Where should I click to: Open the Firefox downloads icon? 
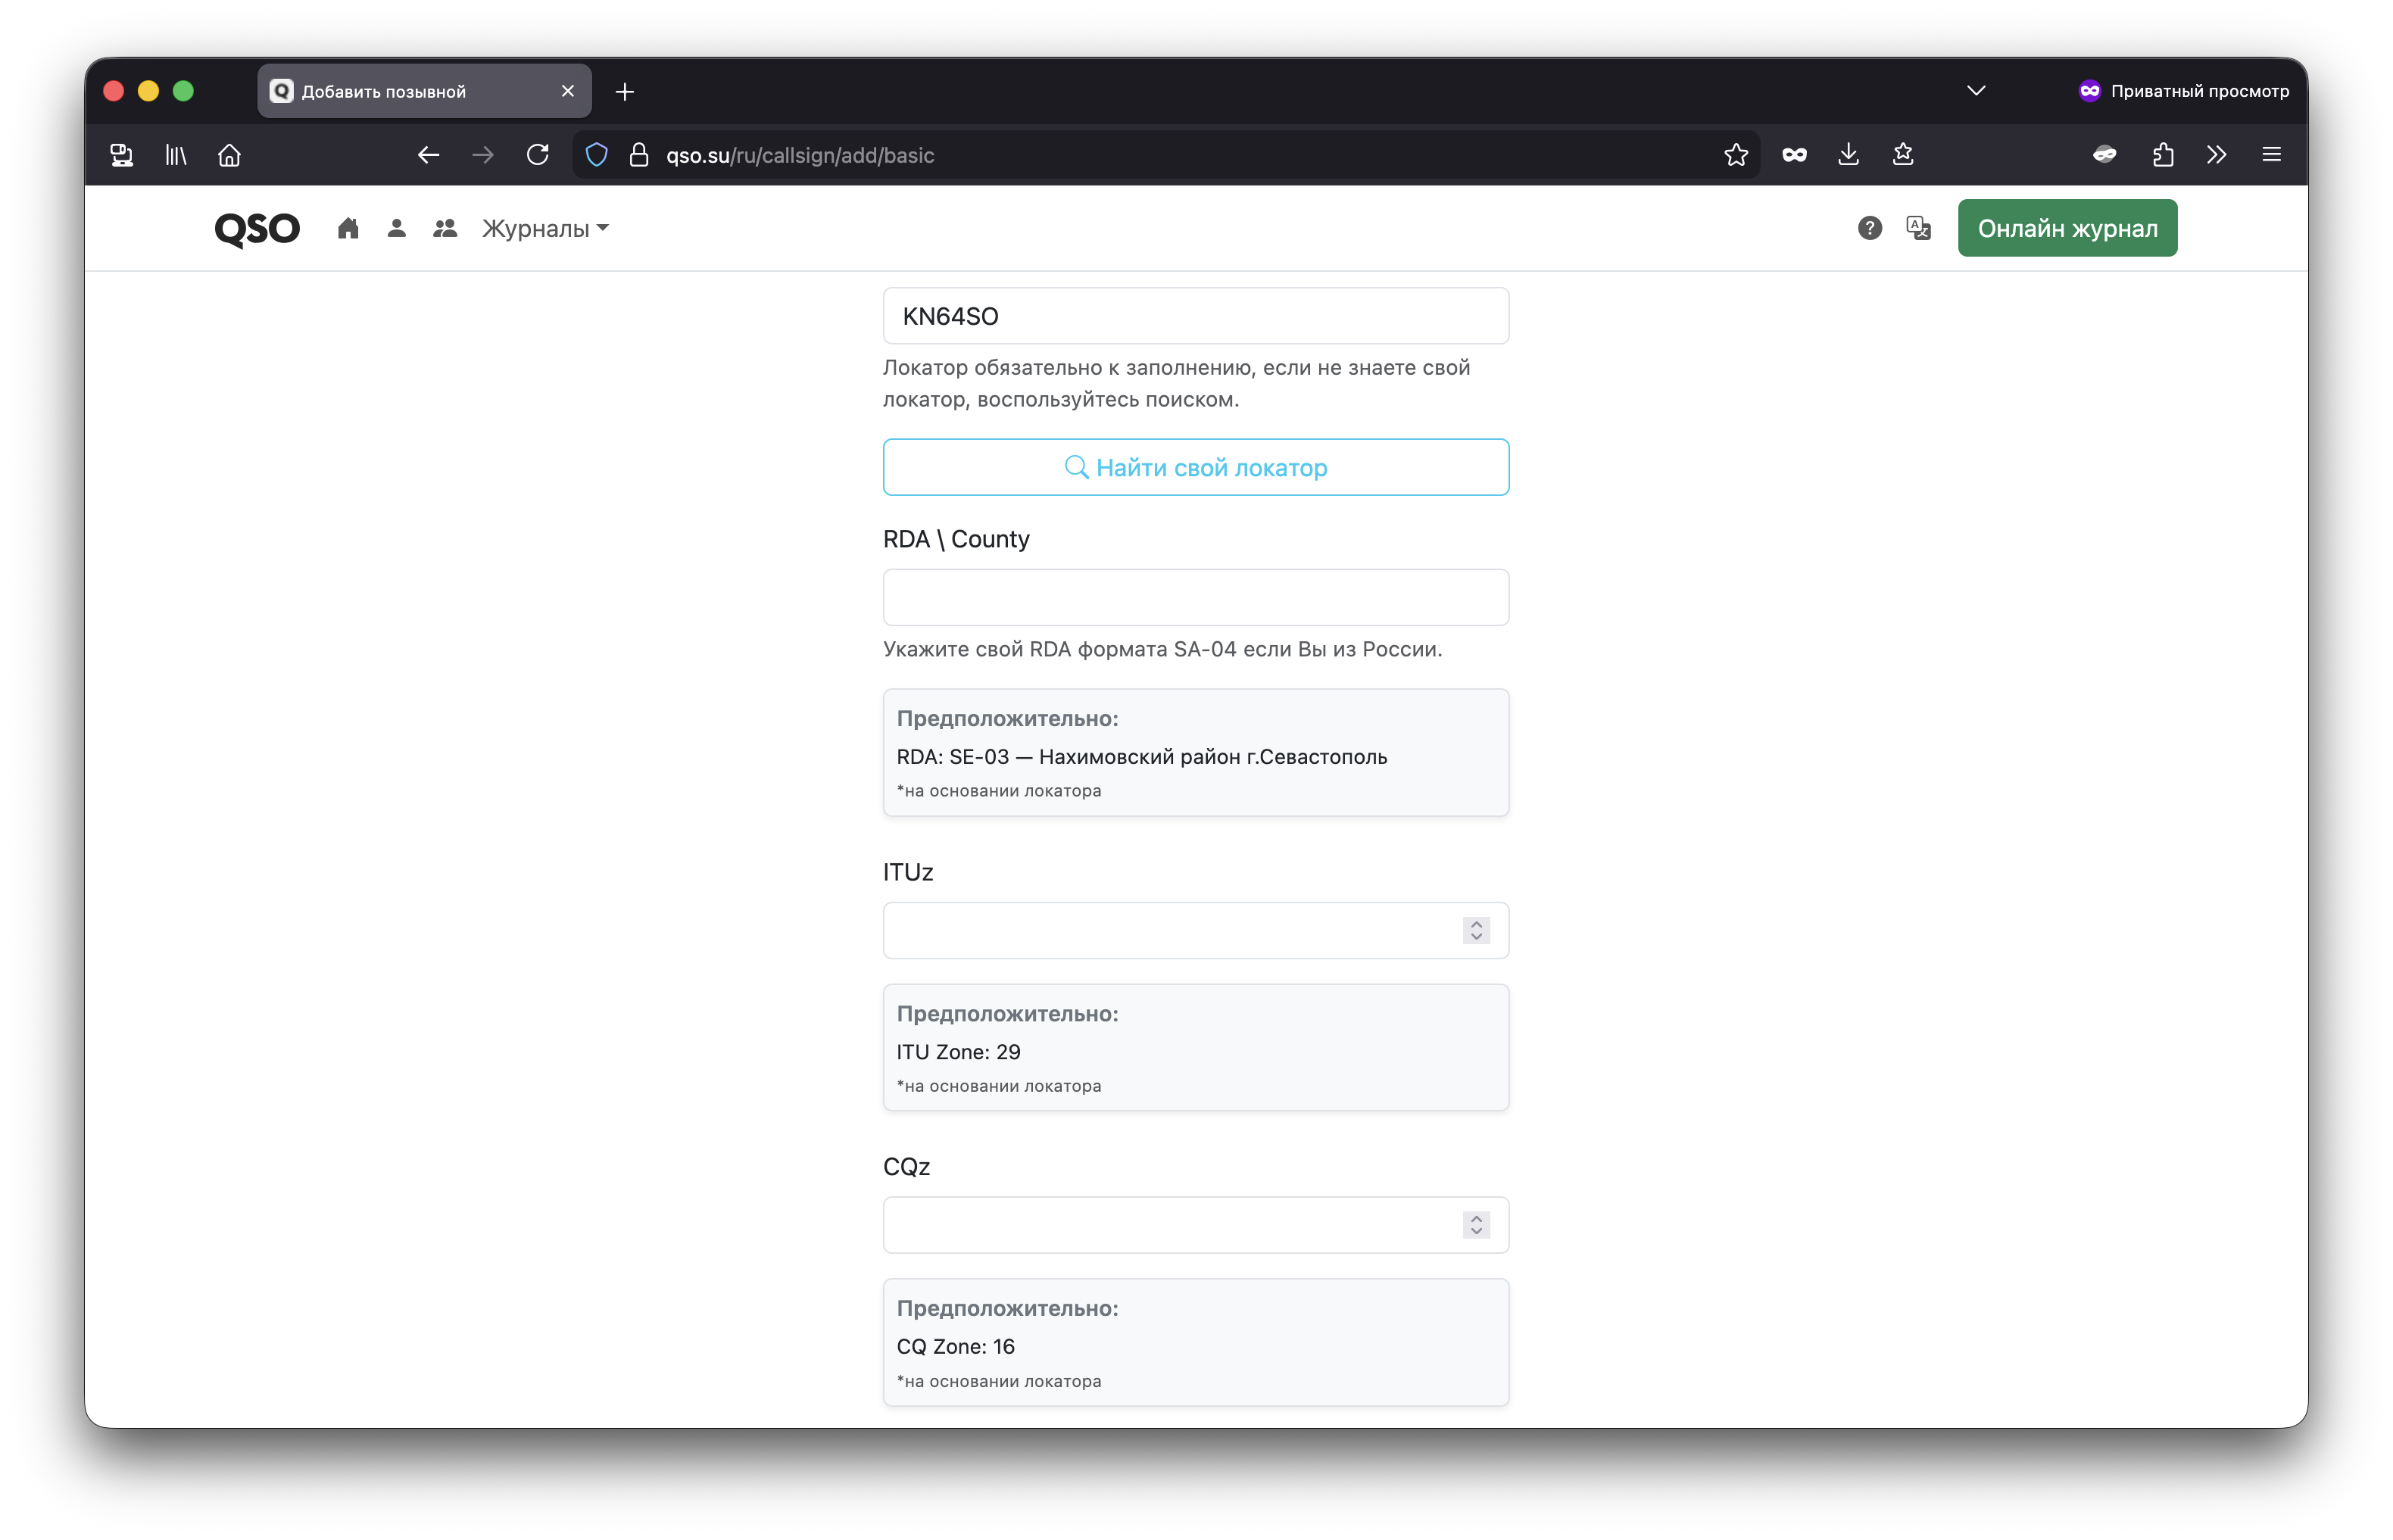pyautogui.click(x=1848, y=155)
